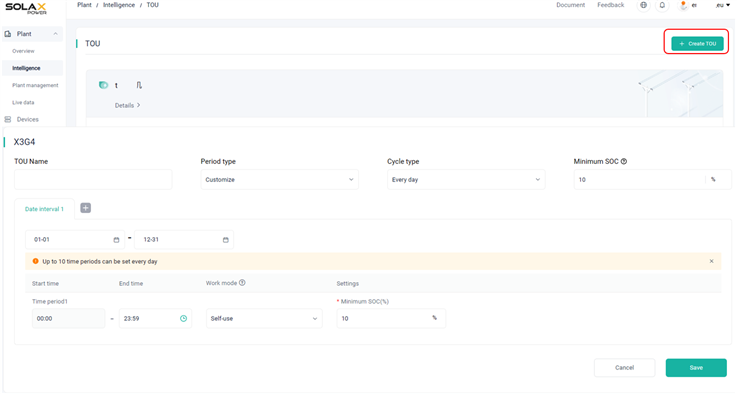Screen dimensions: 737x394
Task: Click the End time 23:59 field
Action: [x=155, y=318]
